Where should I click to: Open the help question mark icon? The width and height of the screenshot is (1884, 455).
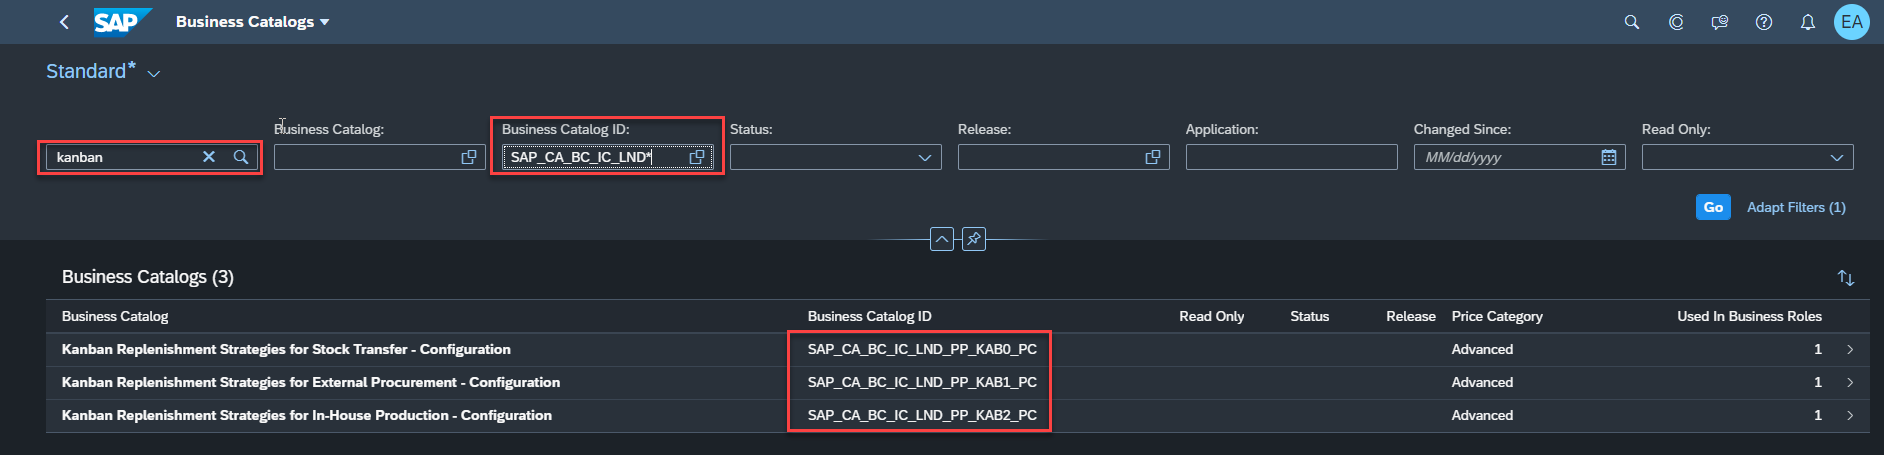1764,22
